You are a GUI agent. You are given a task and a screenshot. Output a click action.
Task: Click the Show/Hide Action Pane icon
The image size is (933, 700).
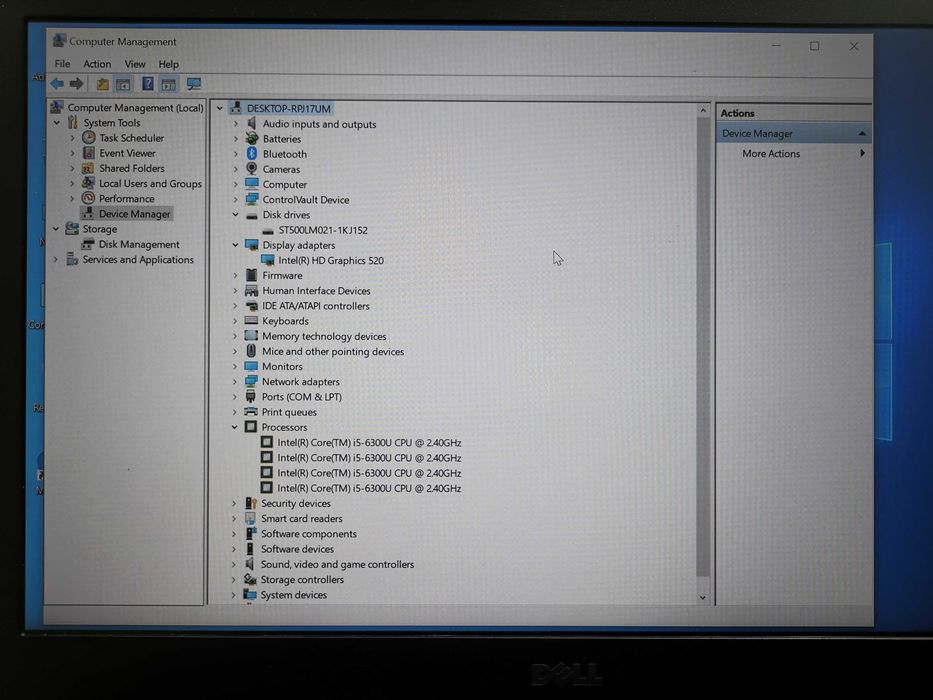168,85
